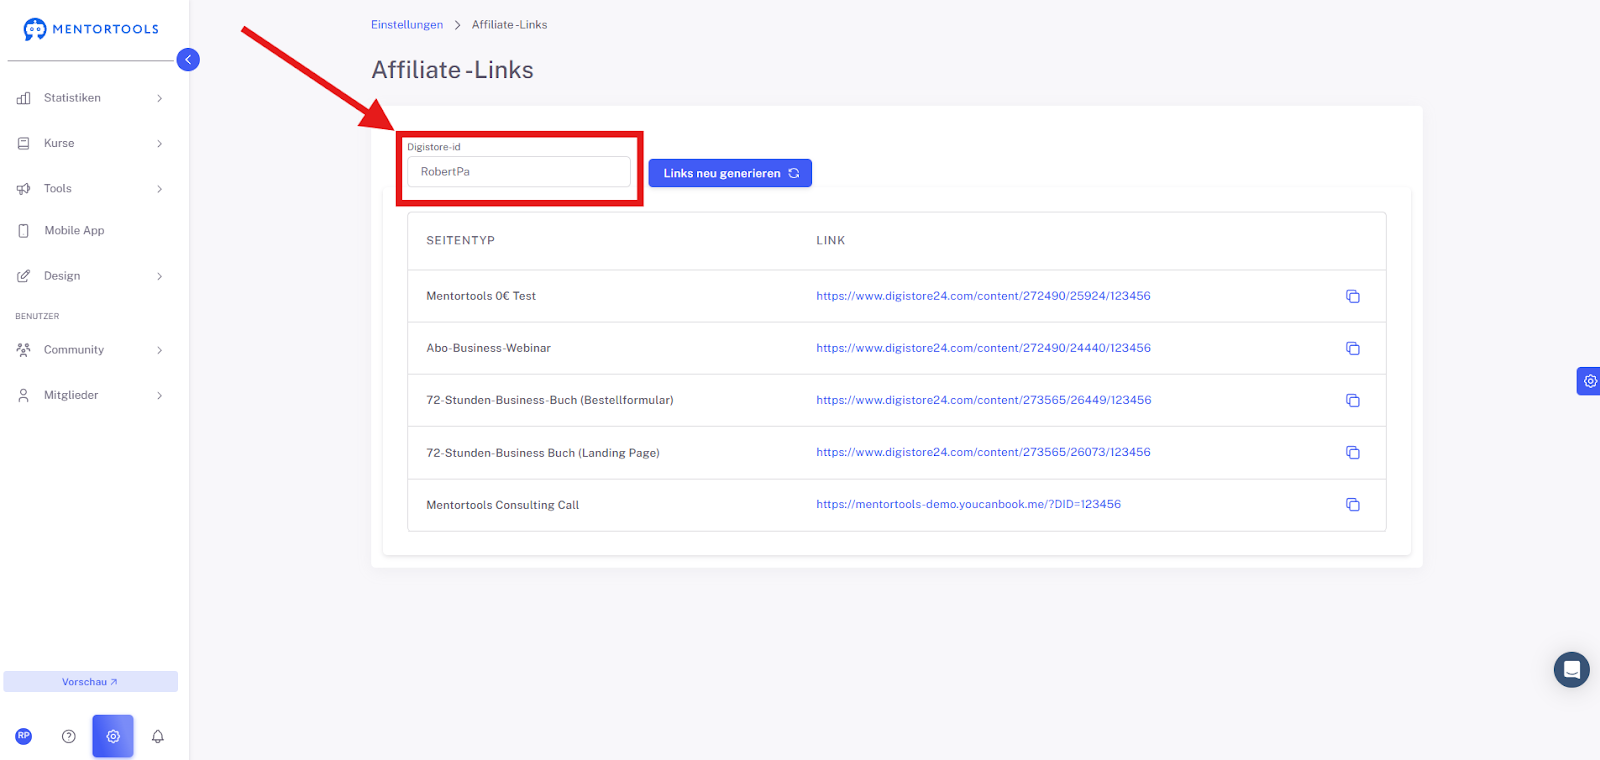Open the settings gear in the bottom bar
Image resolution: width=1600 pixels, height=760 pixels.
click(x=113, y=736)
